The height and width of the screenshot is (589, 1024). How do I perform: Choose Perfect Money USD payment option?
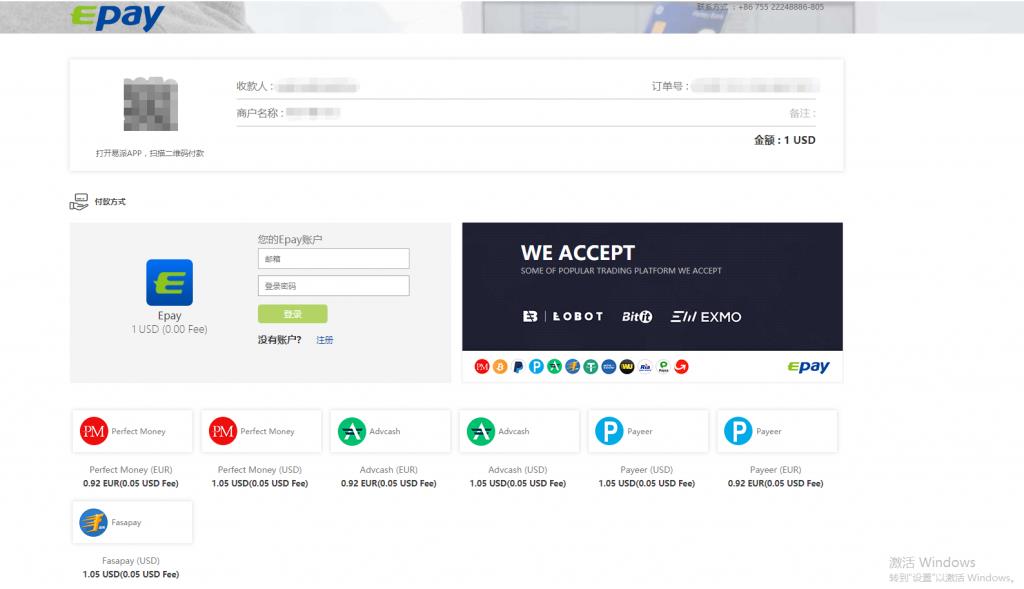click(261, 431)
